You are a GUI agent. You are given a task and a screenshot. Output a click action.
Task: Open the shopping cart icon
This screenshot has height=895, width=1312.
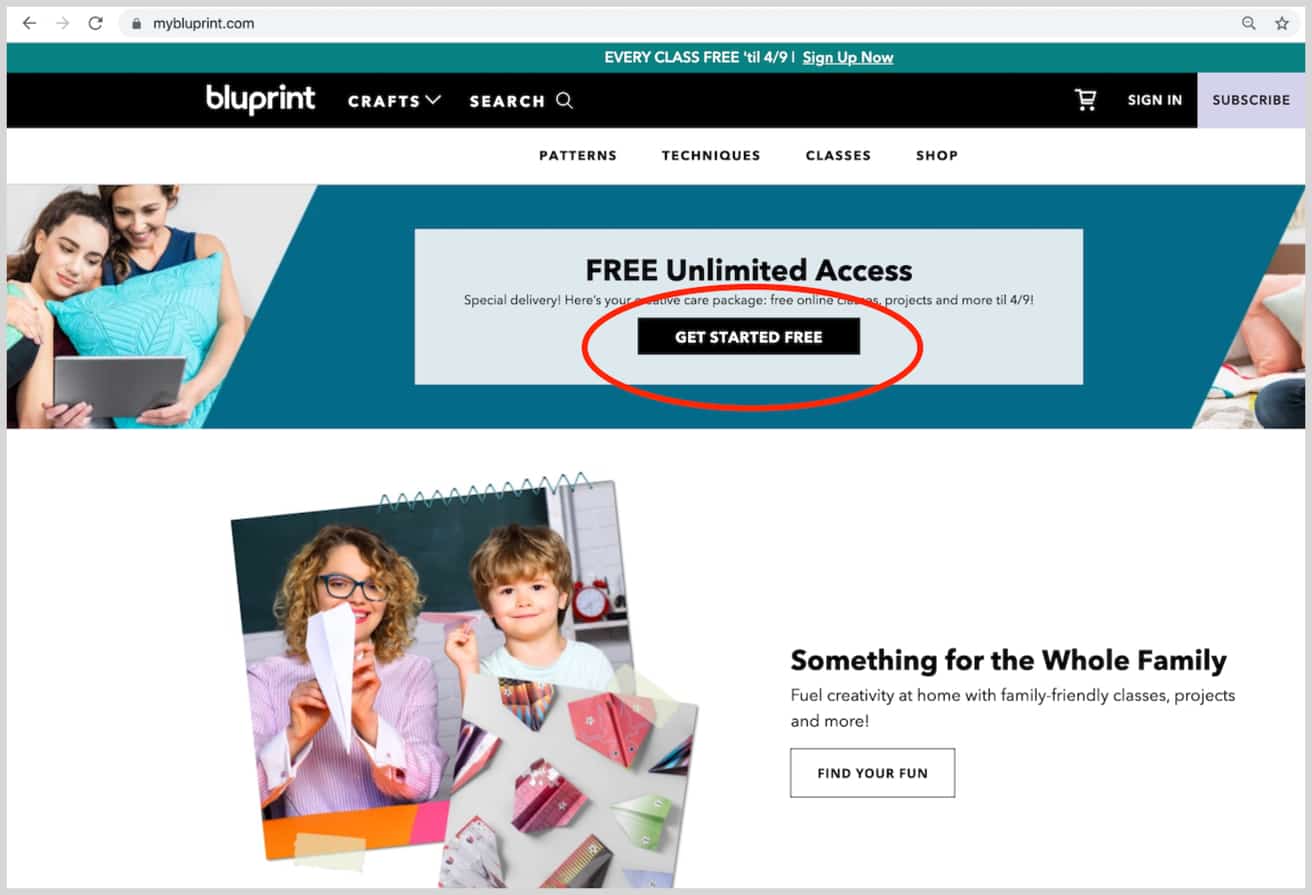pyautogui.click(x=1085, y=99)
